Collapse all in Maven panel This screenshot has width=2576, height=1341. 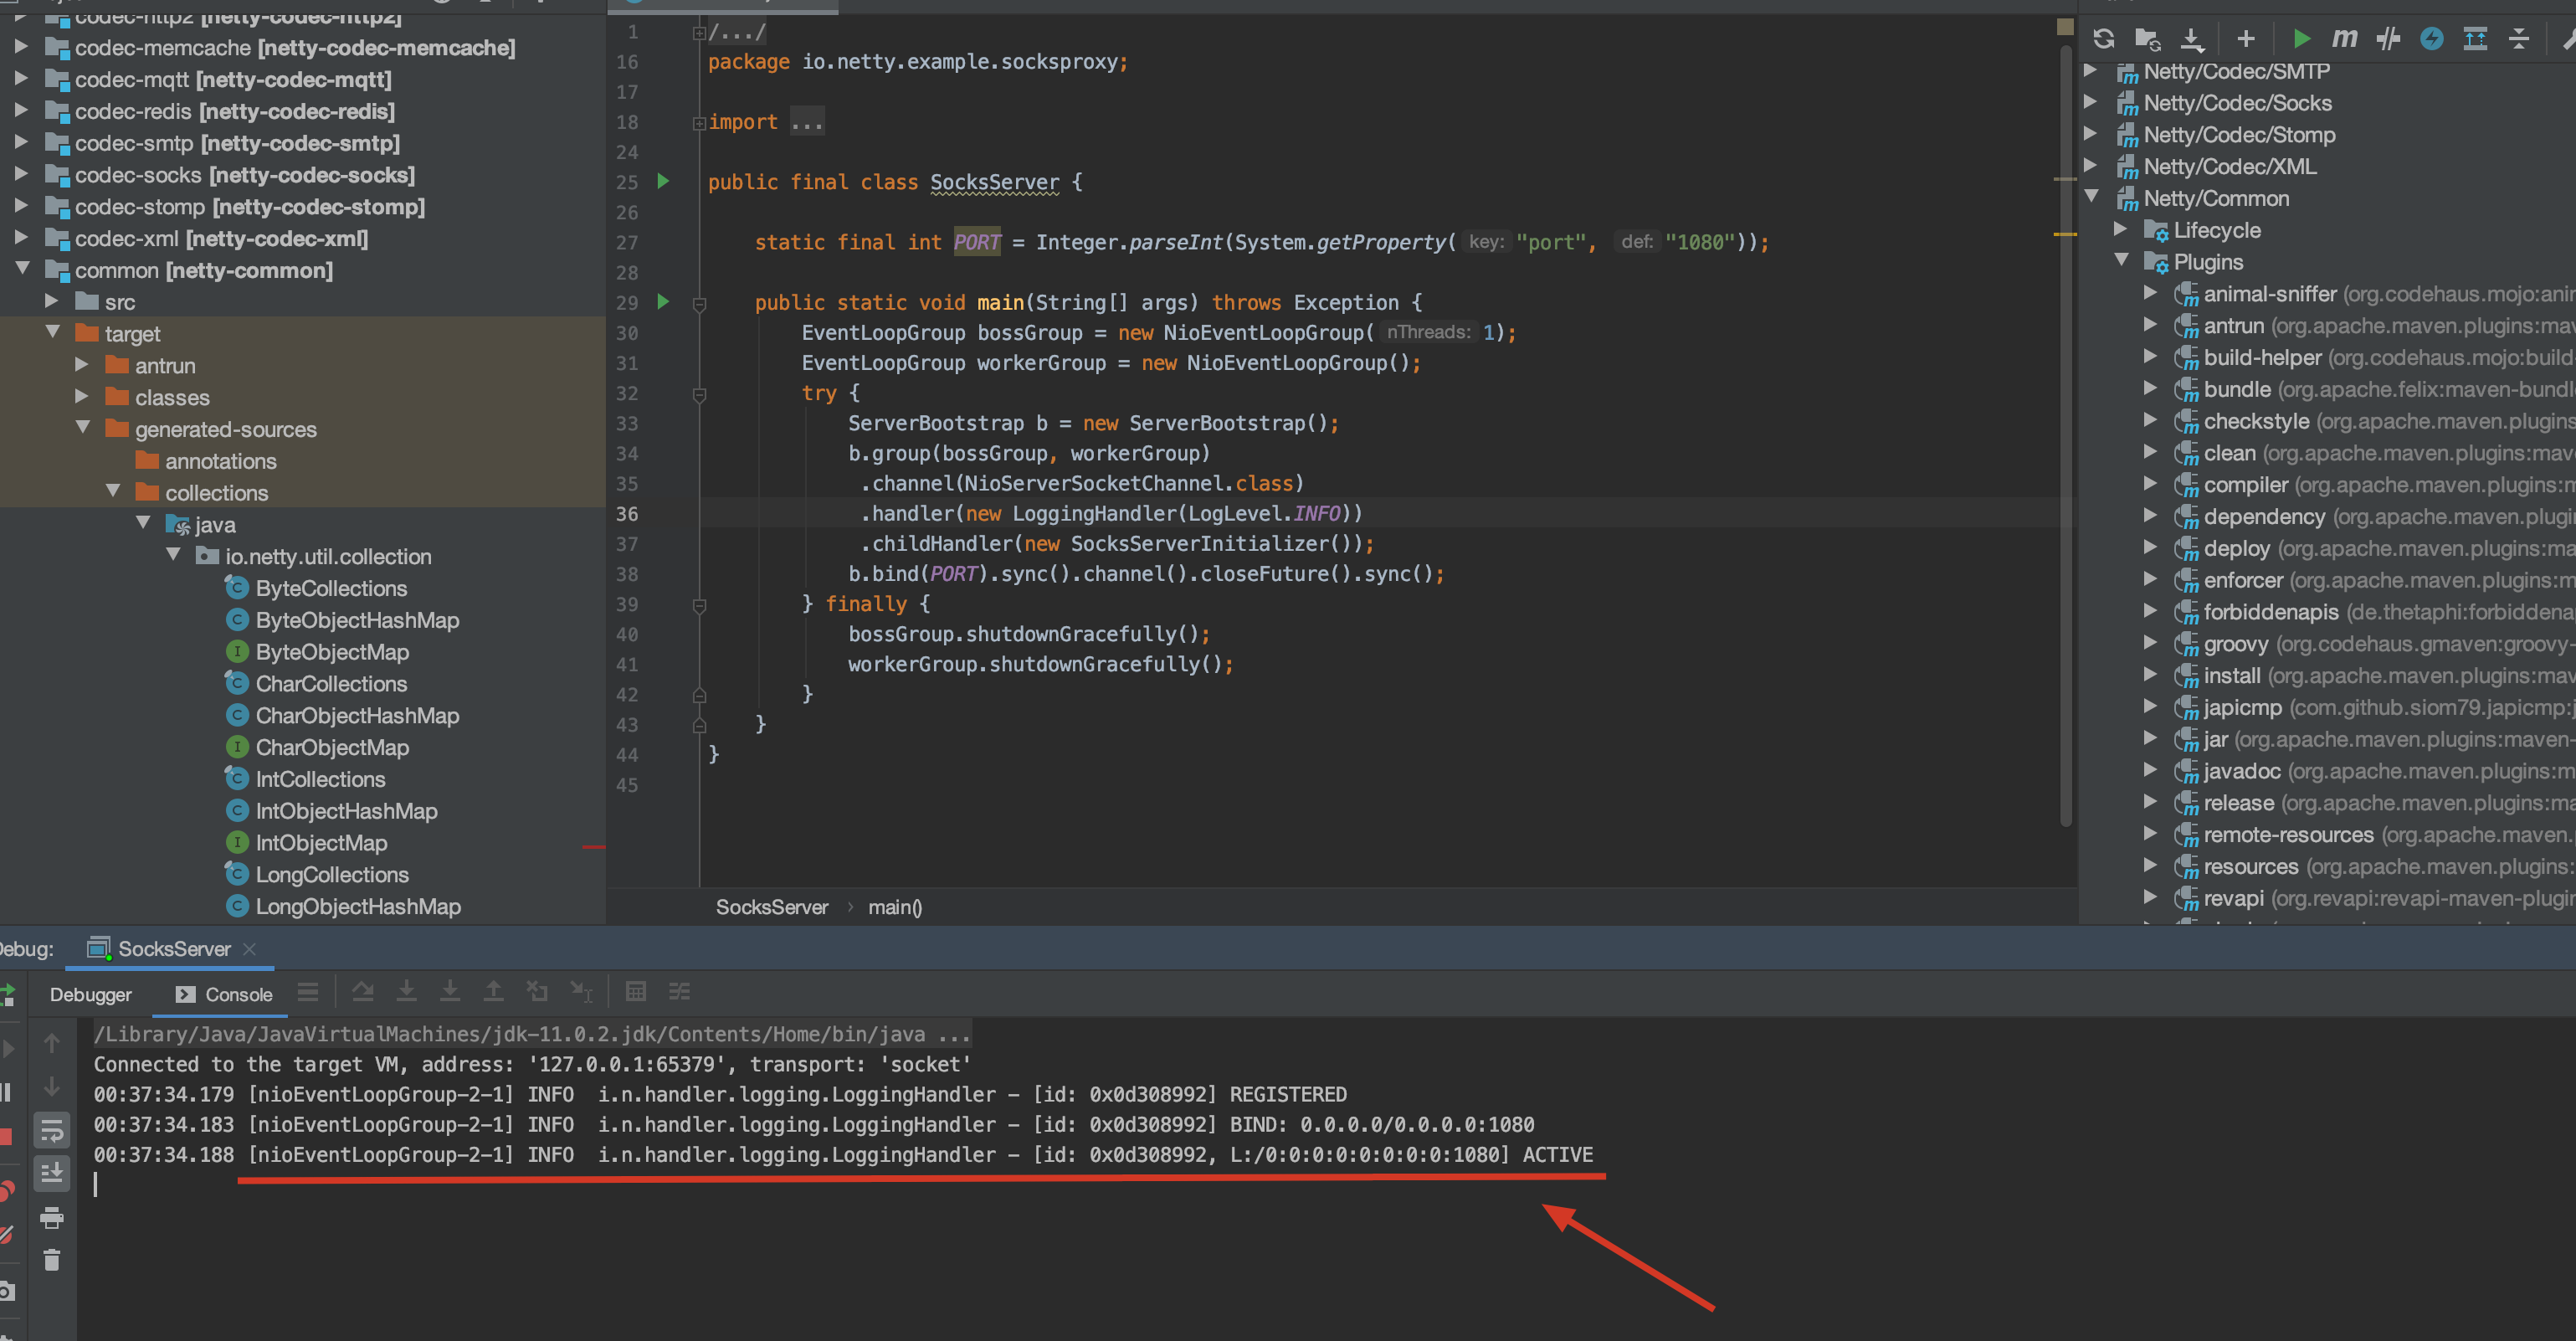2519,39
